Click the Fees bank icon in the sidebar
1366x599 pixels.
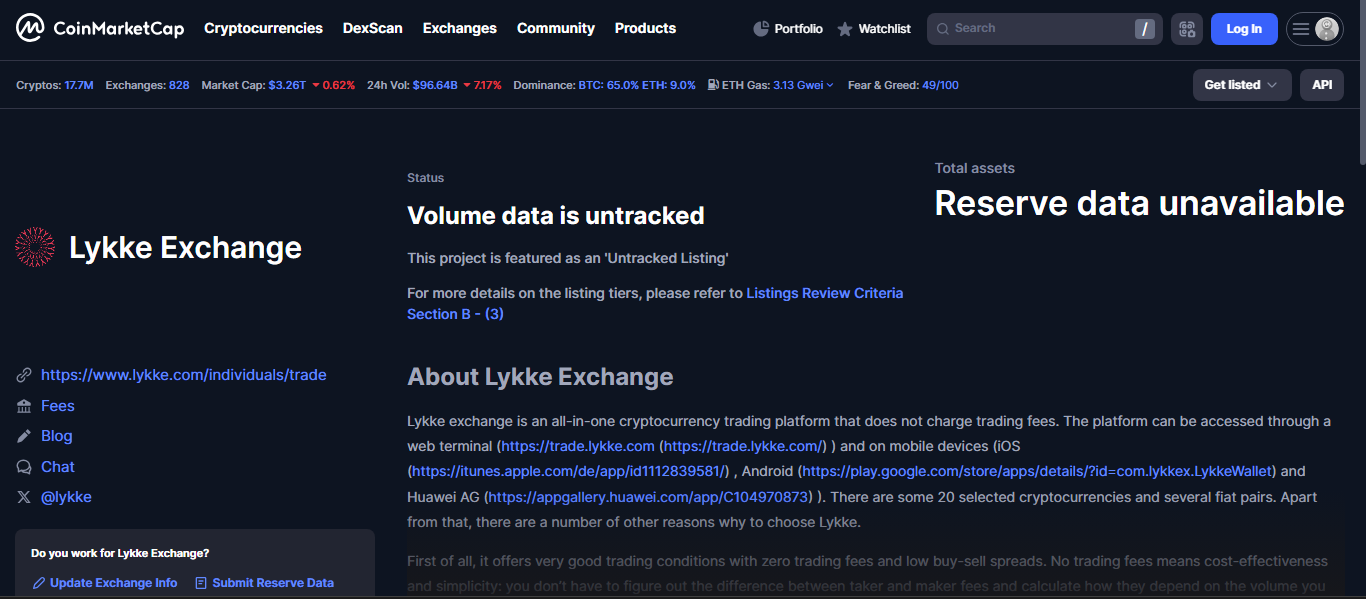coord(24,405)
